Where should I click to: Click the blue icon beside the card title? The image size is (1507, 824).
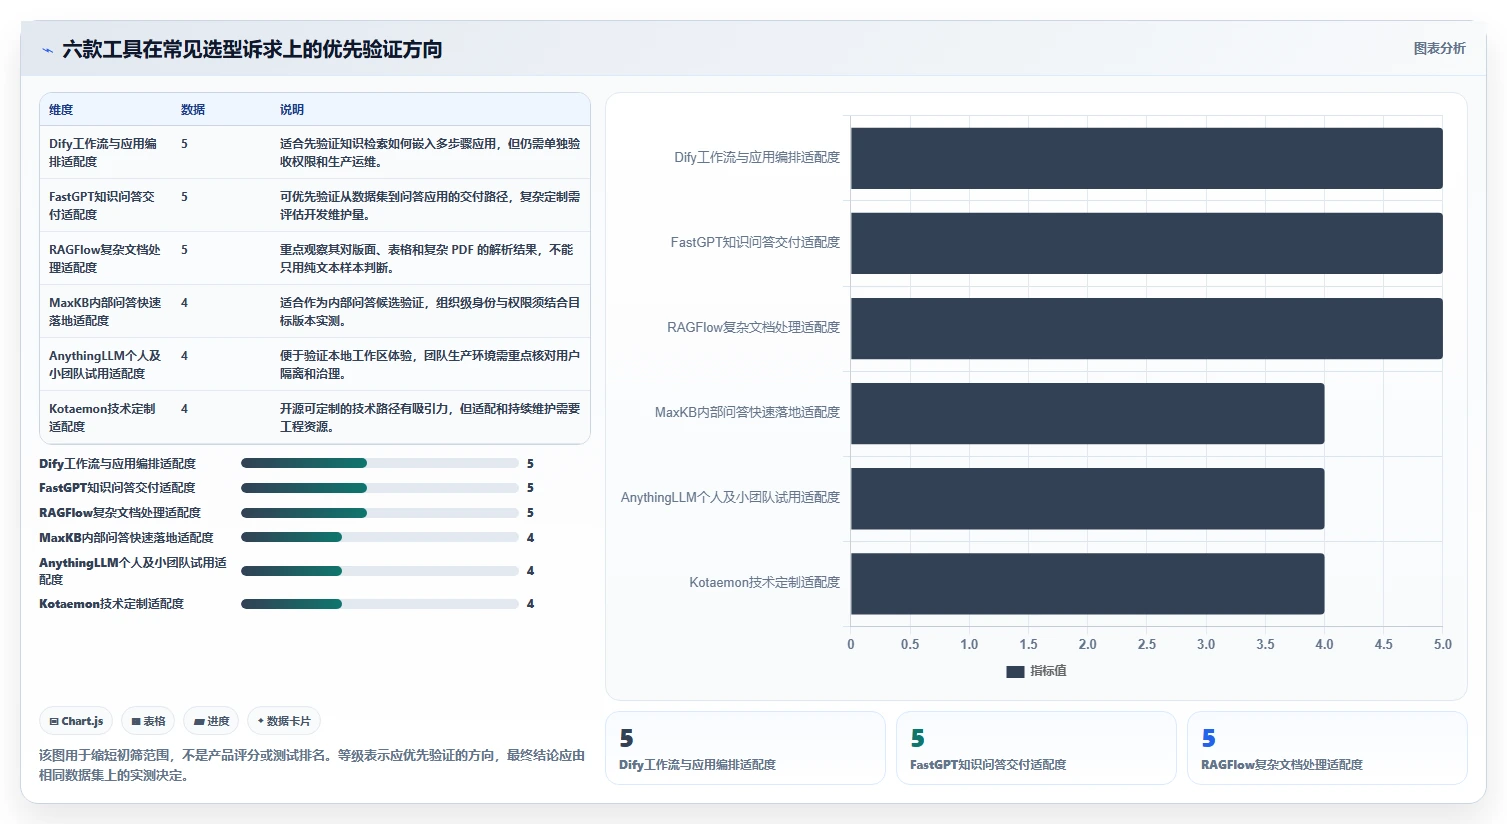point(47,50)
